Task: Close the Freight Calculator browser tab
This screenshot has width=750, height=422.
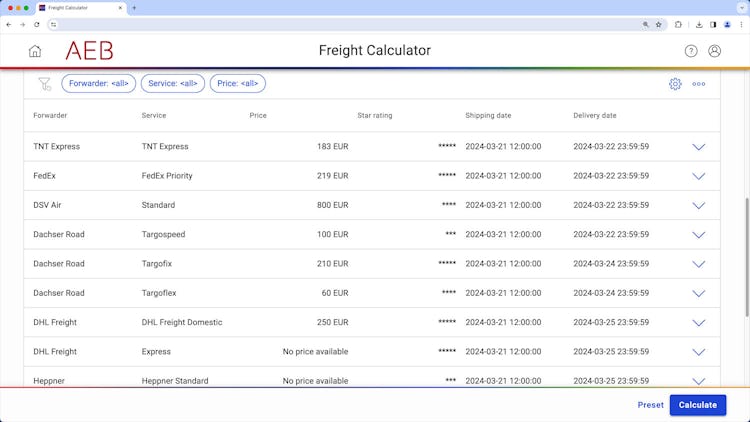Action: (121, 8)
